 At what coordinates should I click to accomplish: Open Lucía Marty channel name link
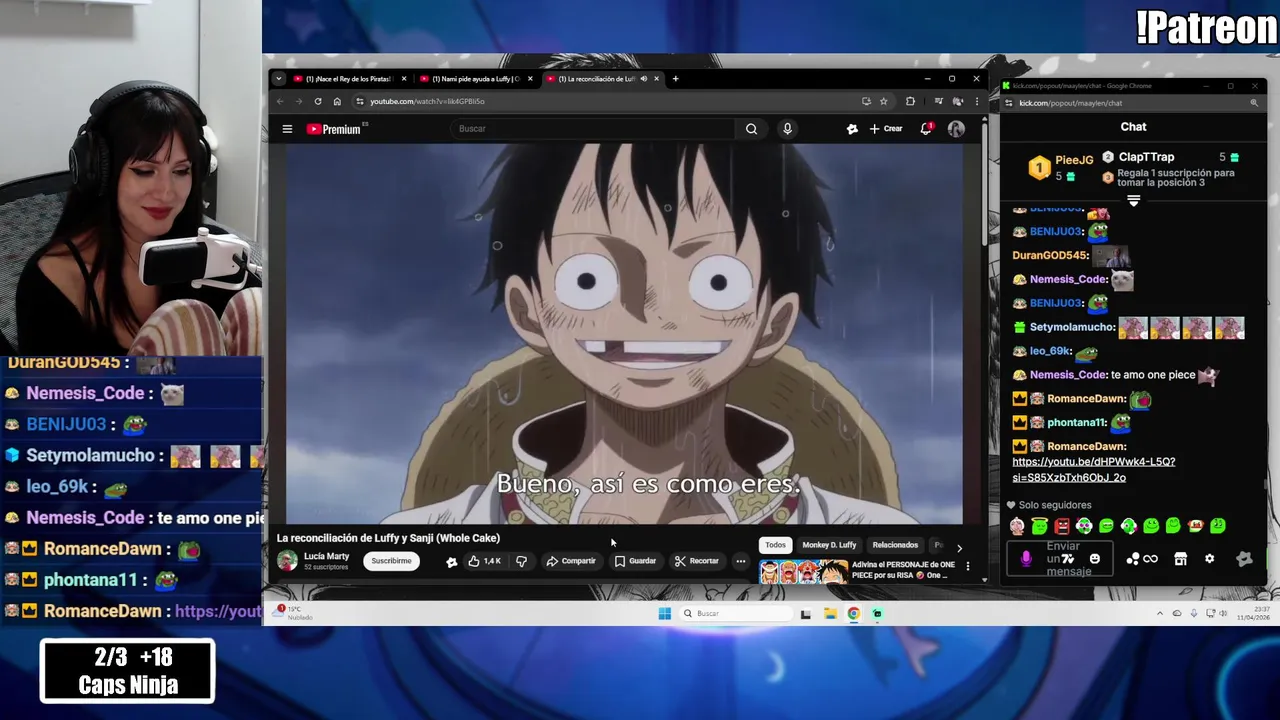pyautogui.click(x=326, y=556)
